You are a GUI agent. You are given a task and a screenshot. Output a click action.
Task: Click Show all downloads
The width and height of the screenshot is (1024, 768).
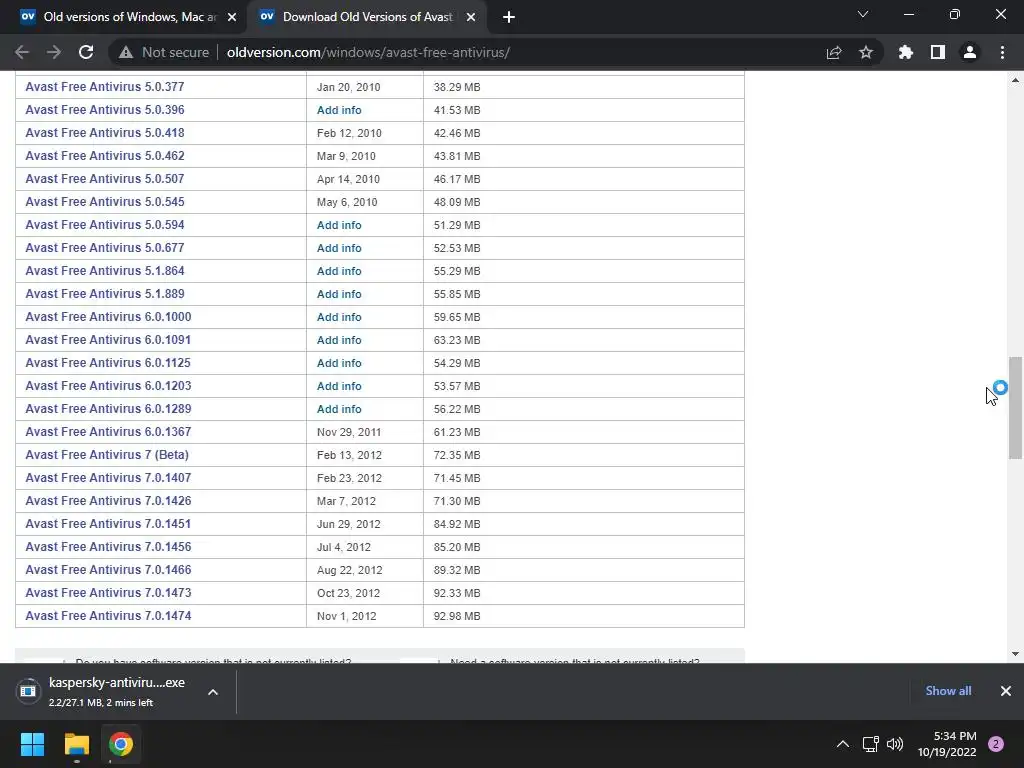[948, 691]
